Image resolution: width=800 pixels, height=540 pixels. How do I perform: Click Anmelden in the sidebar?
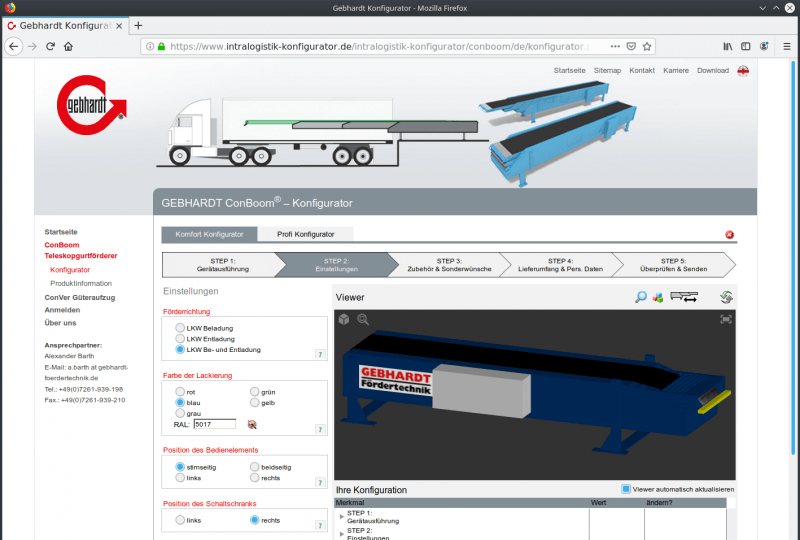pyautogui.click(x=62, y=310)
